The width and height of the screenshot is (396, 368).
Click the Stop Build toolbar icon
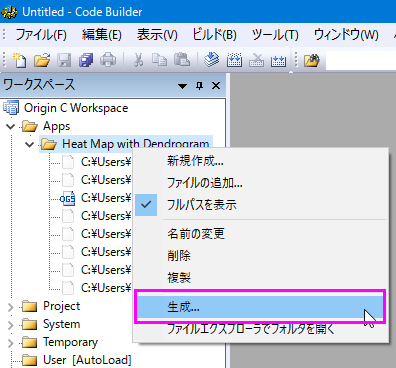click(x=256, y=60)
